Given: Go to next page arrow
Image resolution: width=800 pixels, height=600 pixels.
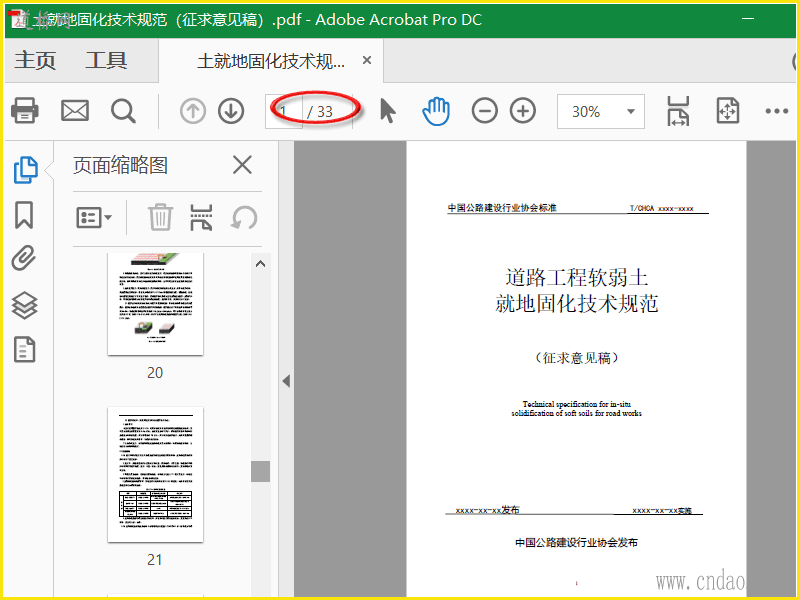Looking at the screenshot, I should pos(231,111).
